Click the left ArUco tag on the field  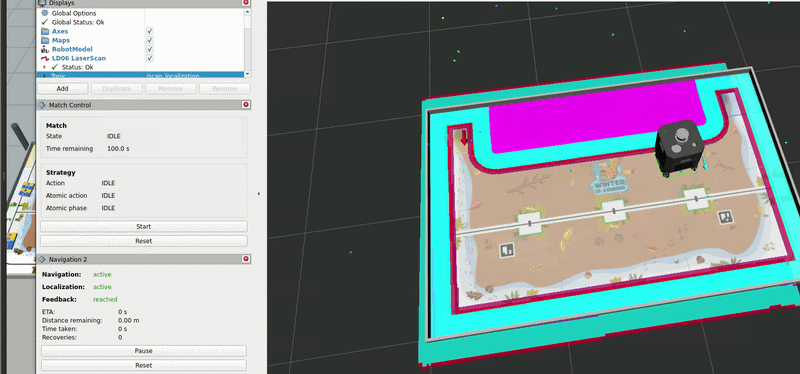507,250
